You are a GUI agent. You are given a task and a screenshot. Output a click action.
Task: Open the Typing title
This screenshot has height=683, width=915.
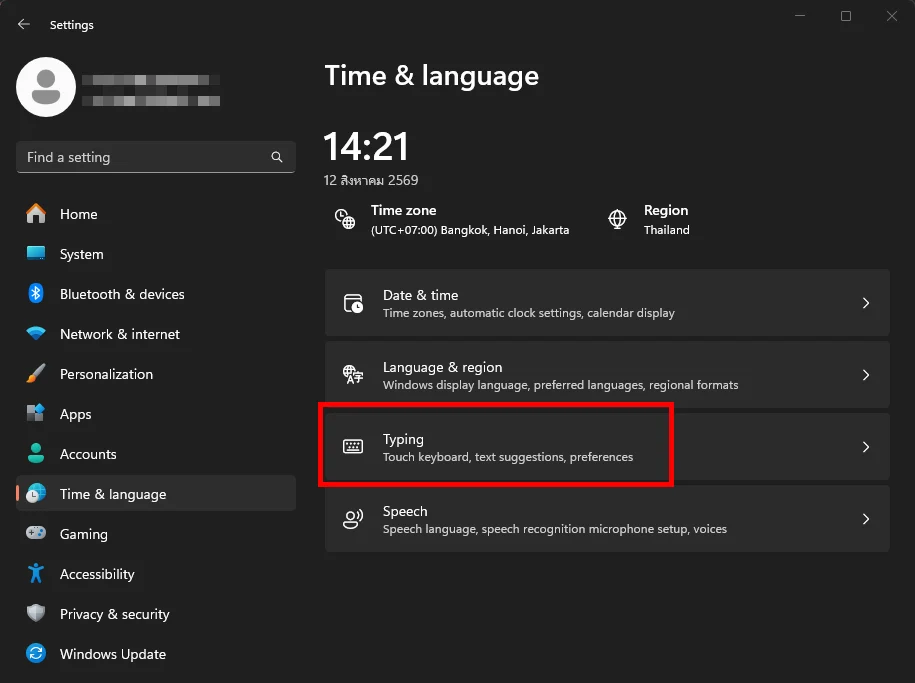pyautogui.click(x=403, y=440)
